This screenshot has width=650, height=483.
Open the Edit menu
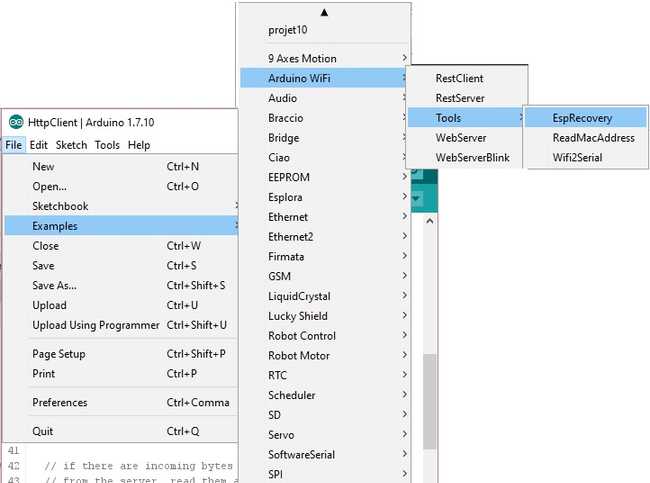[39, 145]
